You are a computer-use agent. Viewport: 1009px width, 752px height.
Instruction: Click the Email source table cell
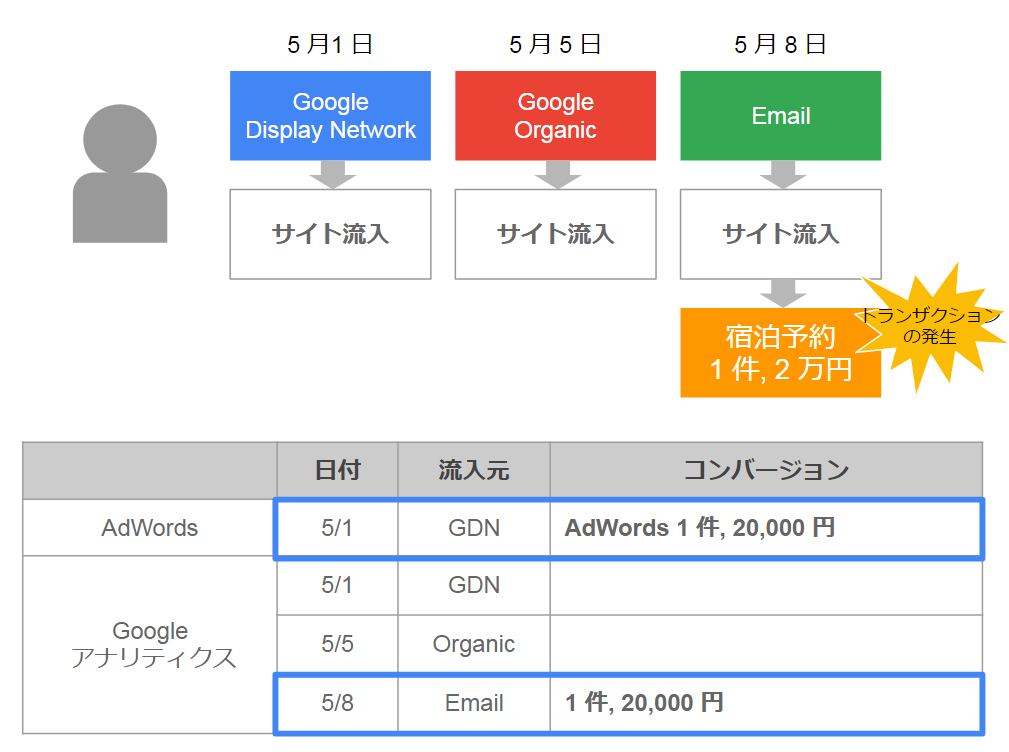click(474, 702)
